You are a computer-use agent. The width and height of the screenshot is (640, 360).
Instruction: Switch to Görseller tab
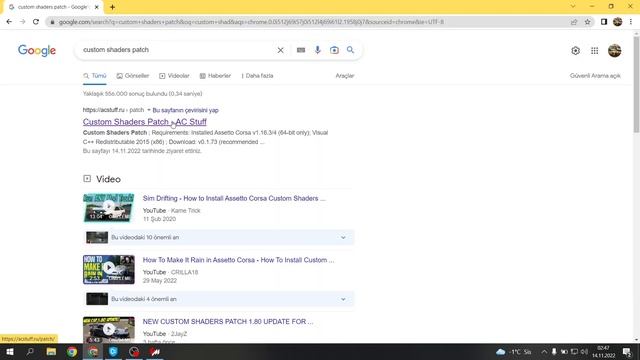133,76
